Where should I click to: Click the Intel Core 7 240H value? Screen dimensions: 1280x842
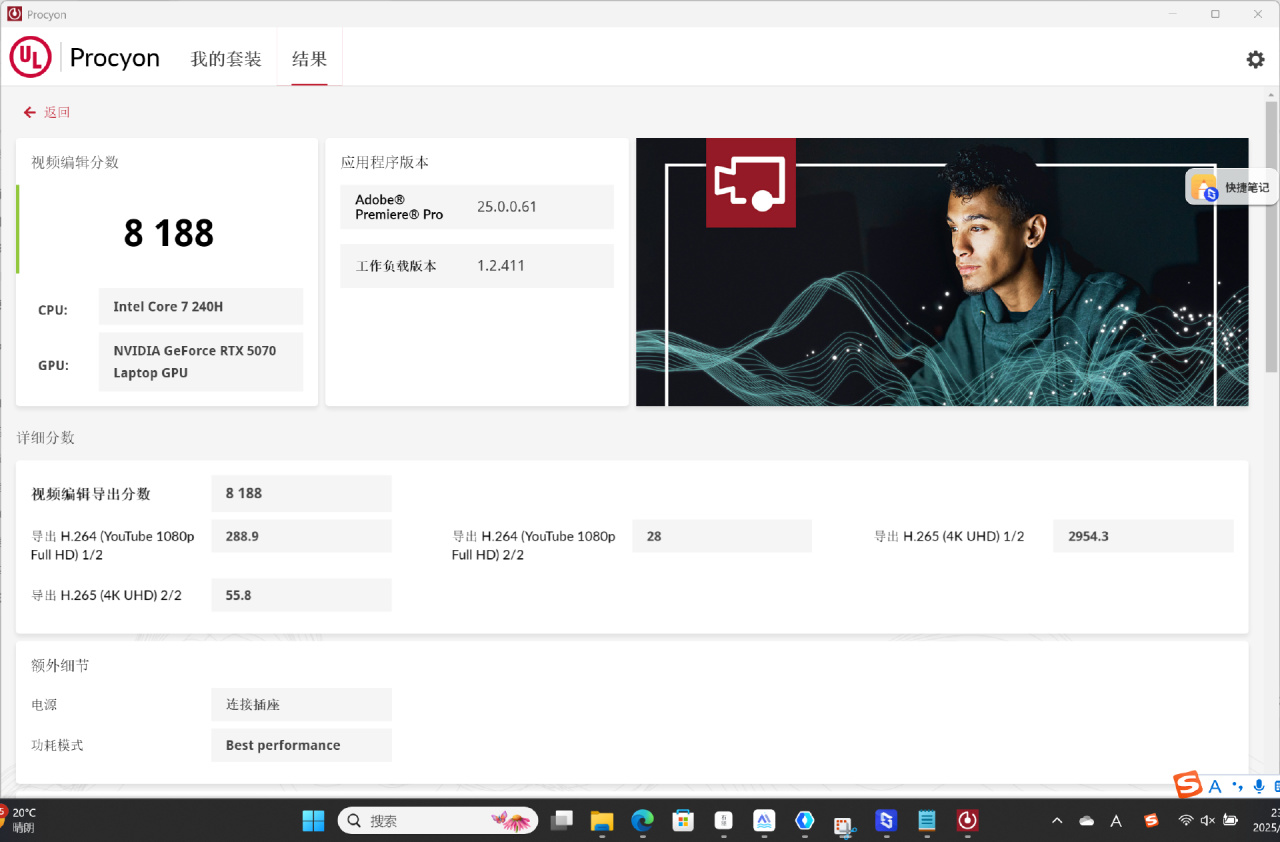[x=201, y=307]
